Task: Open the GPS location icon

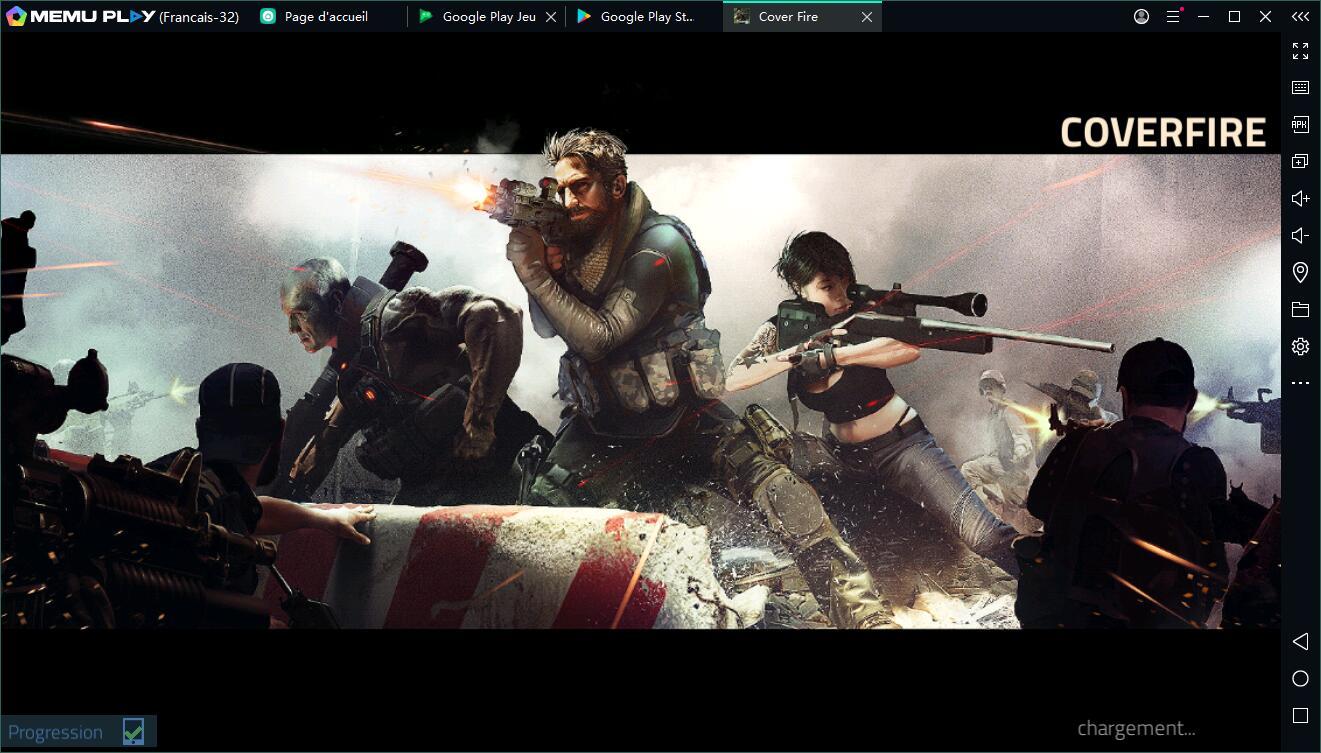Action: coord(1300,272)
